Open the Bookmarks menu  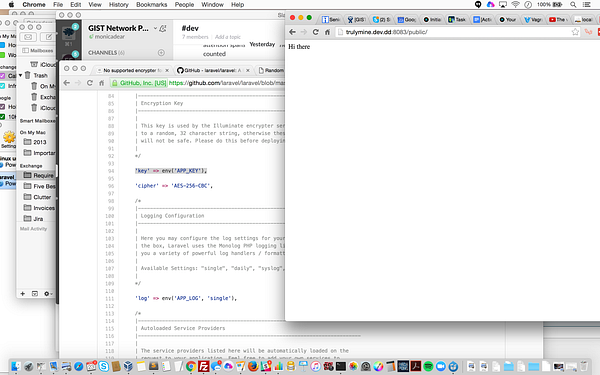tap(152, 5)
